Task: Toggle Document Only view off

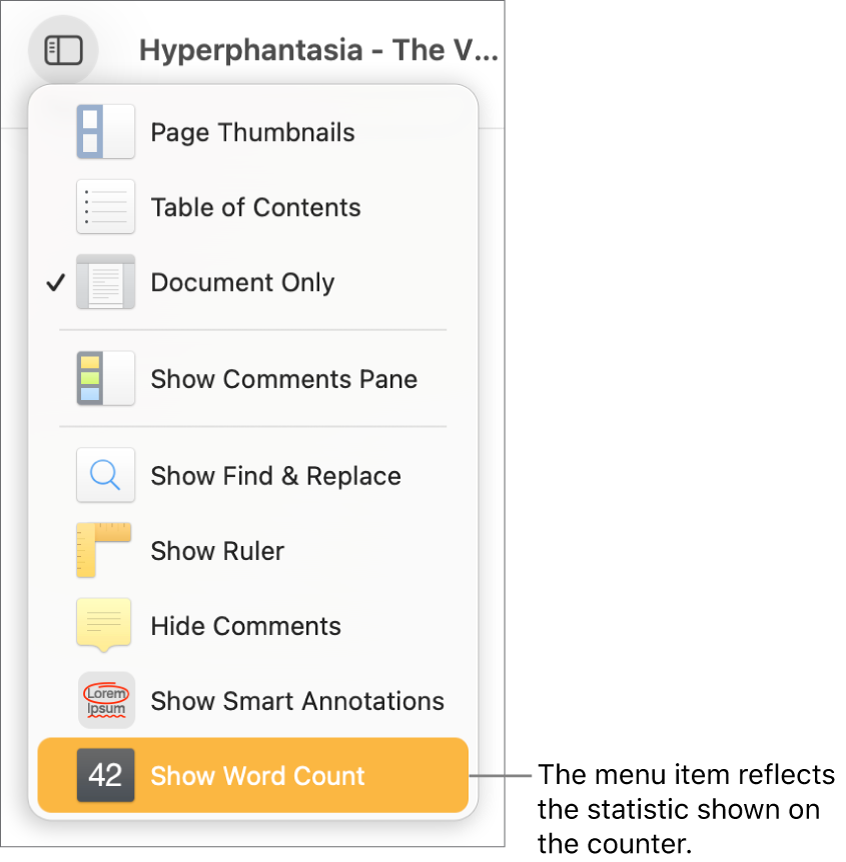Action: 242,282
